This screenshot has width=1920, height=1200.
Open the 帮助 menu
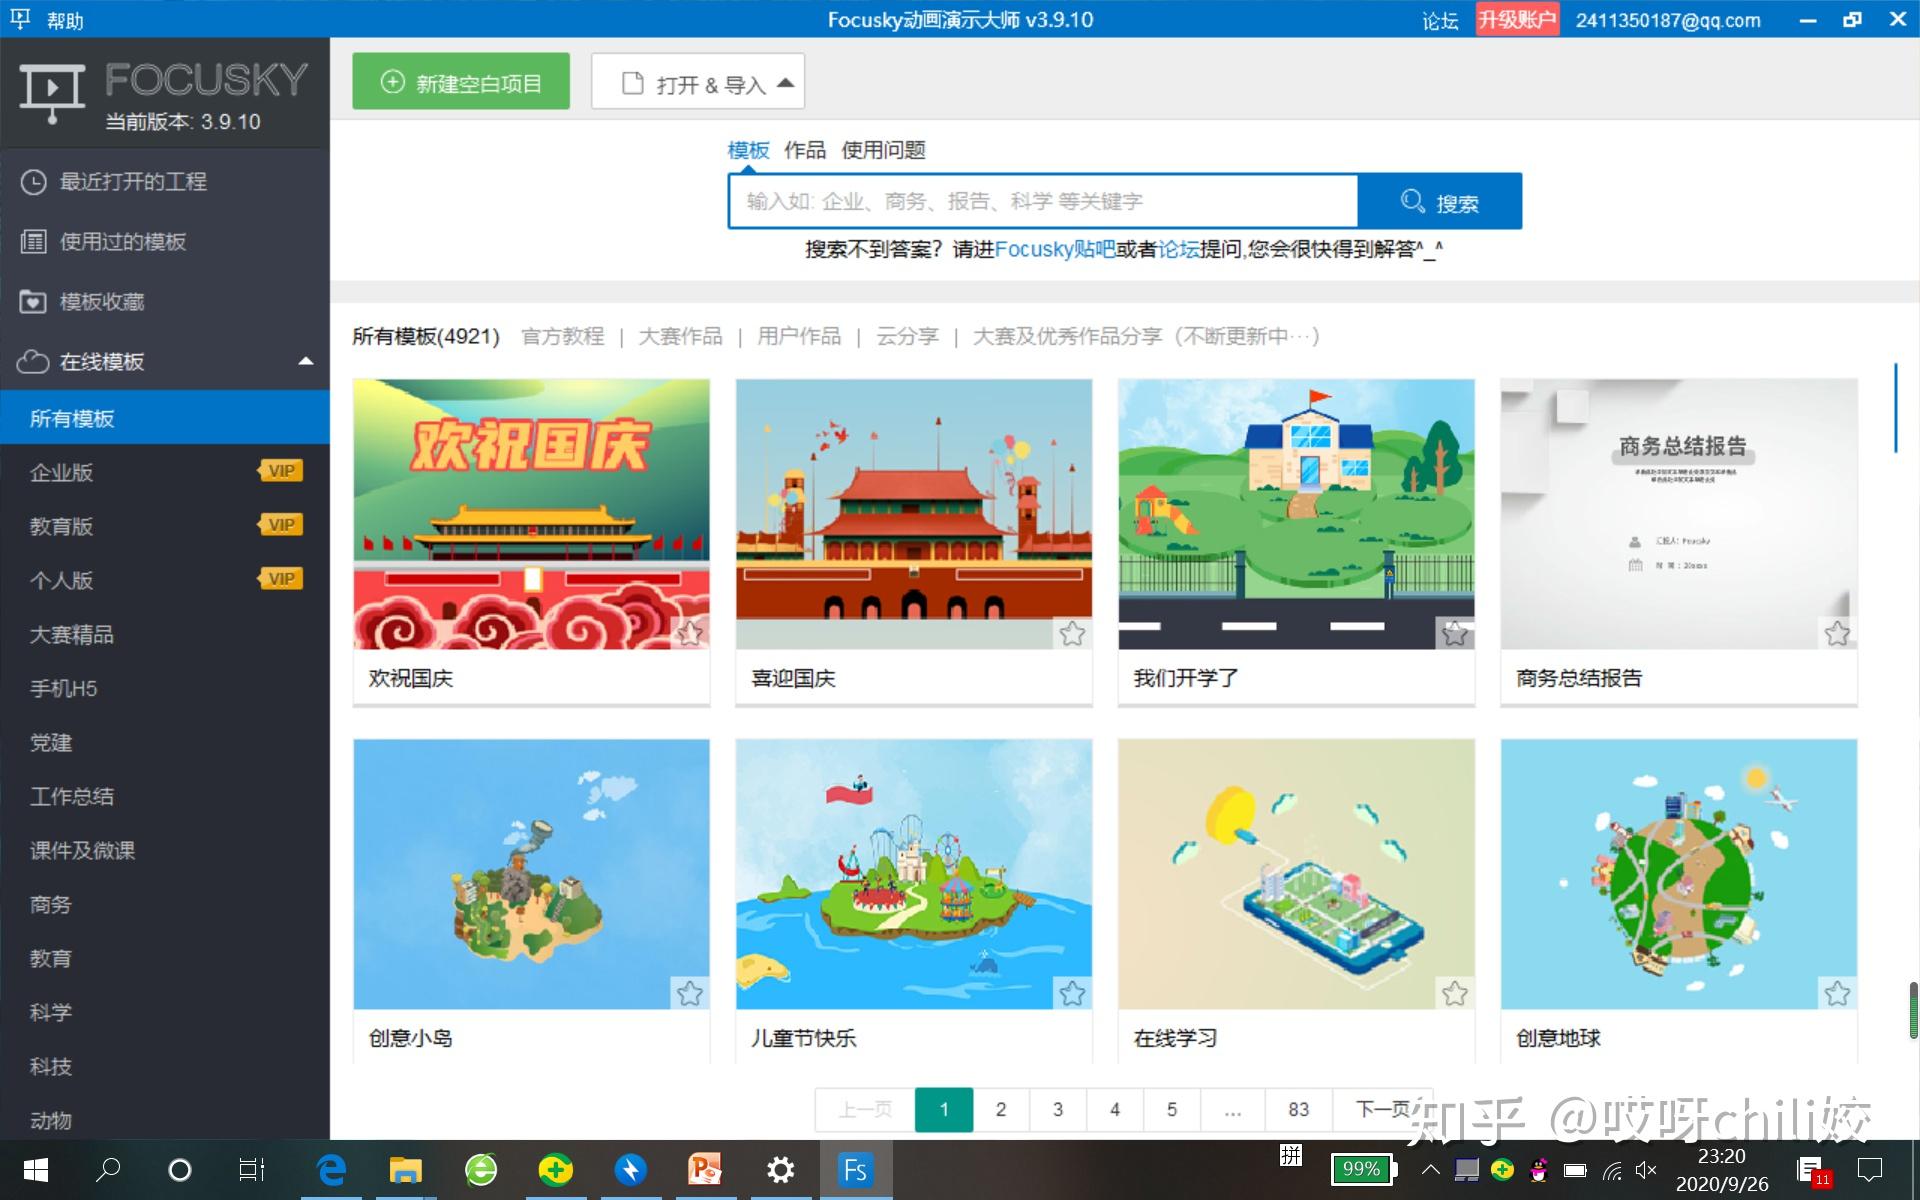tap(65, 19)
